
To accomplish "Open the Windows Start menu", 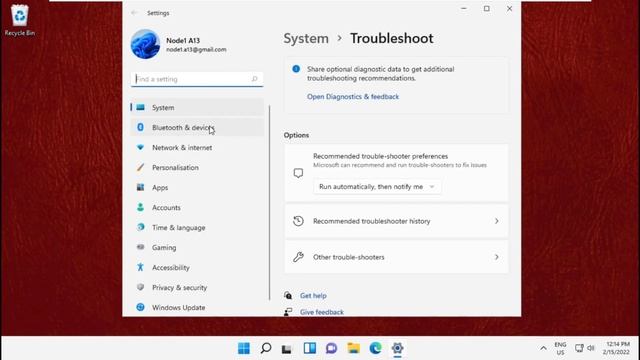I will pos(244,348).
